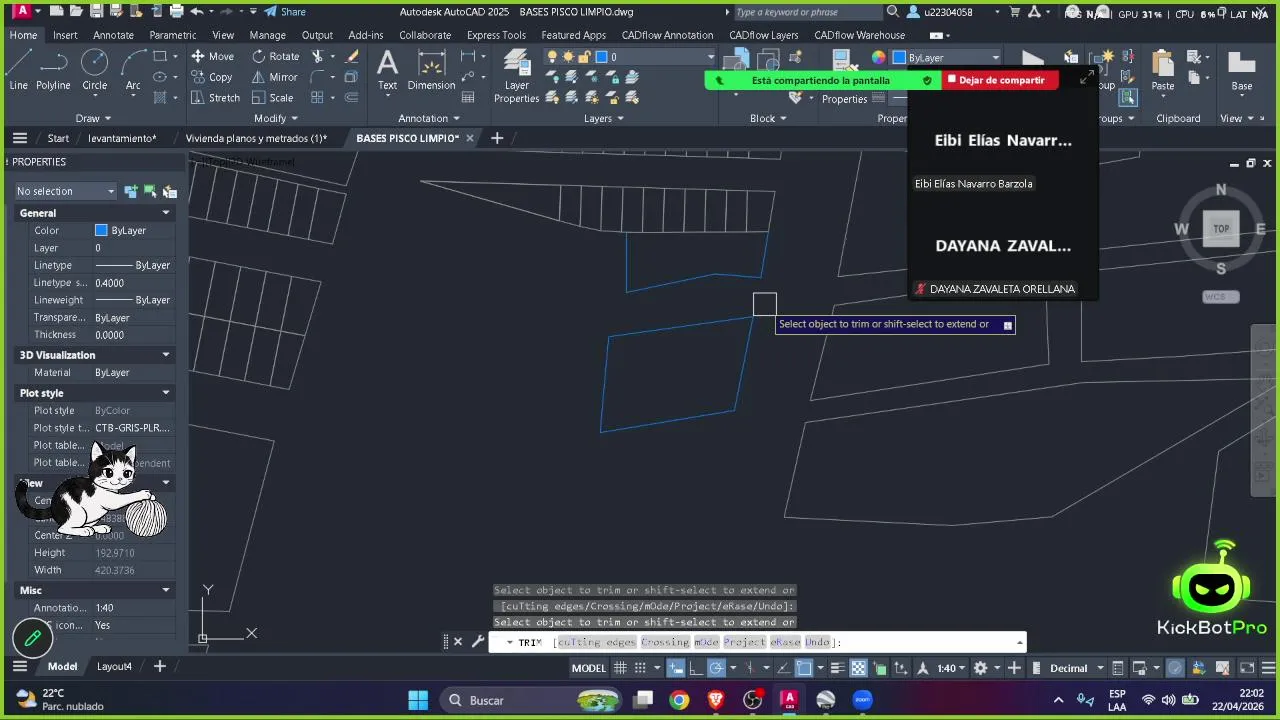Expand the Layers panel dropdown
The image size is (1280, 720).
tap(604, 118)
